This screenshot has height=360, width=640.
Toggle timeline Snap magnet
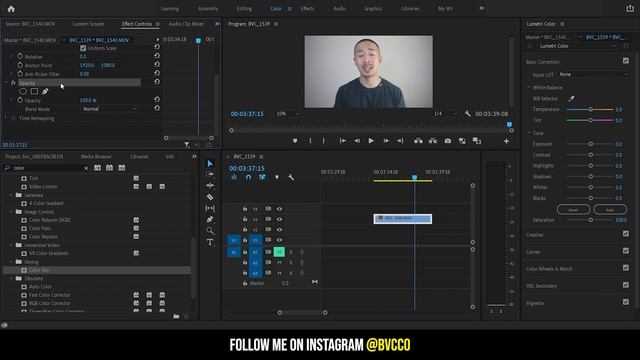[248, 177]
